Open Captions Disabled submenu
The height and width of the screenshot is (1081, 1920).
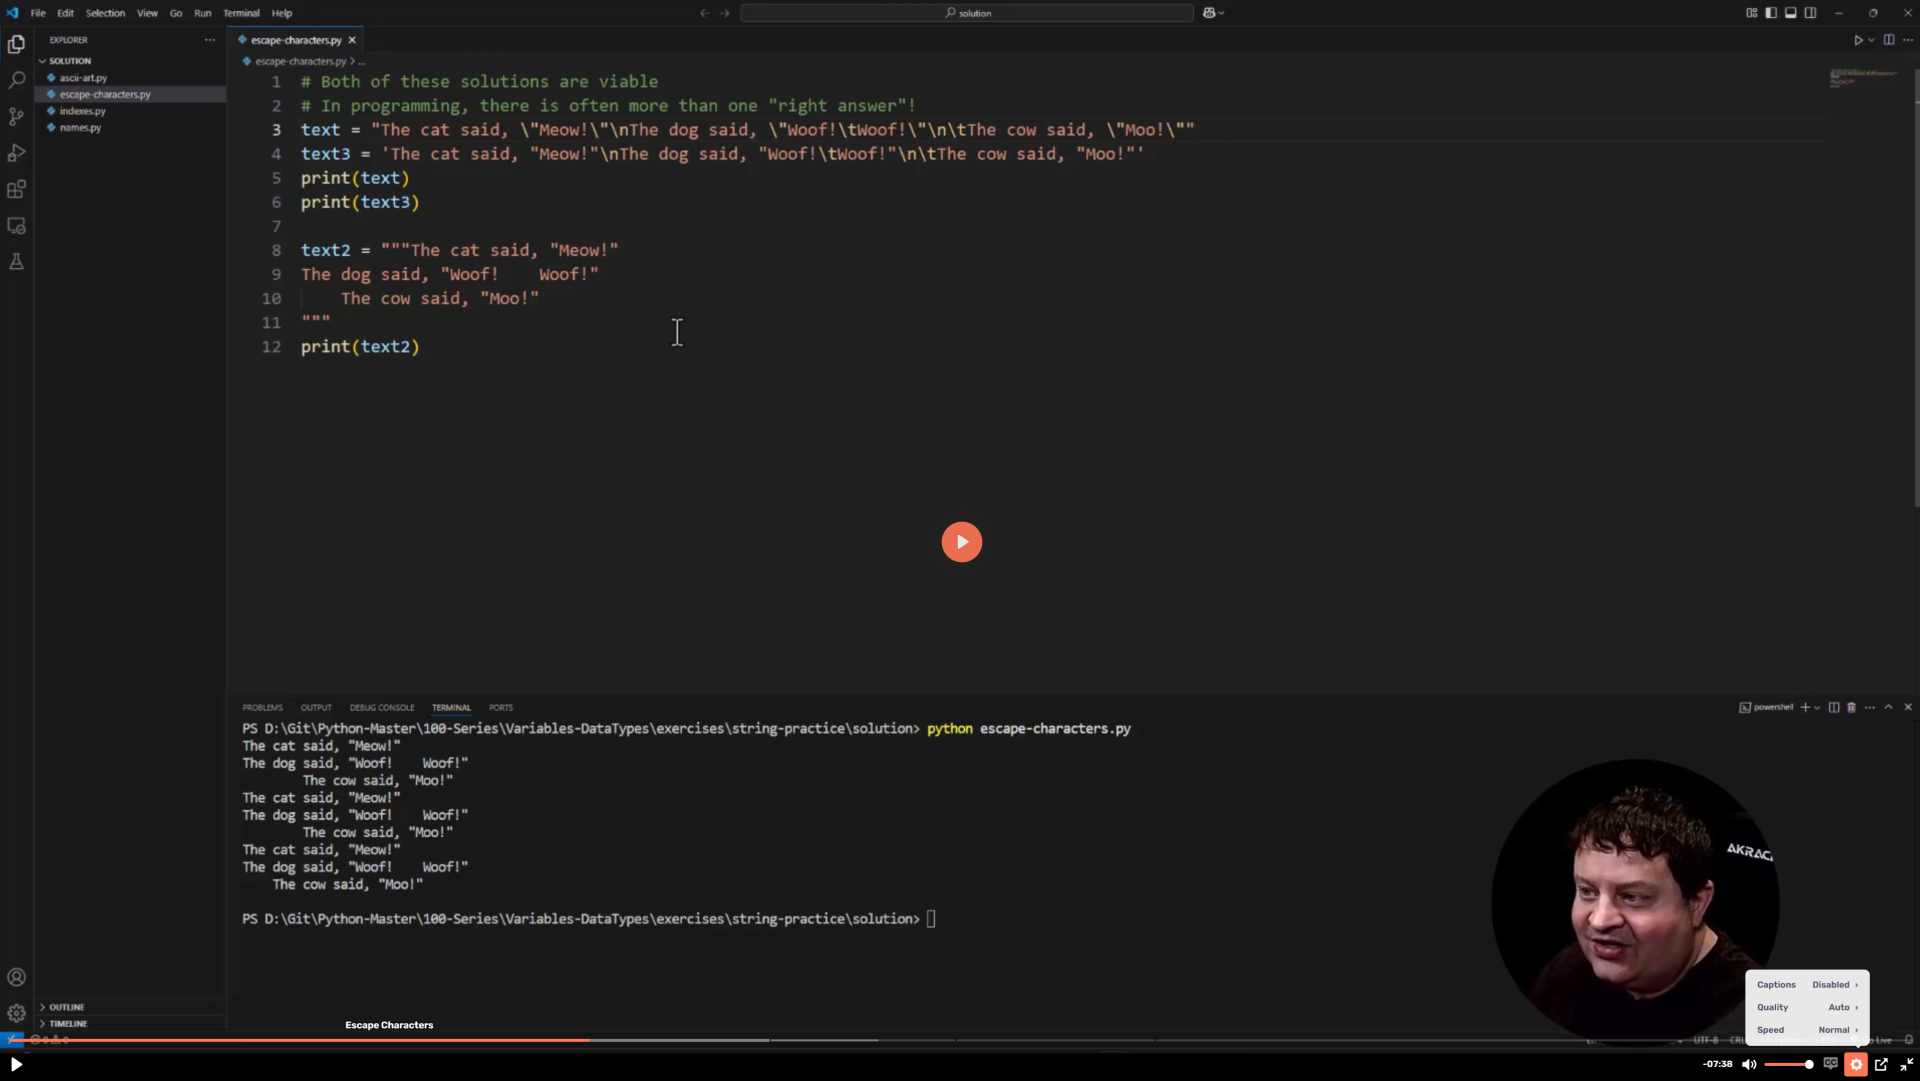click(x=1807, y=985)
